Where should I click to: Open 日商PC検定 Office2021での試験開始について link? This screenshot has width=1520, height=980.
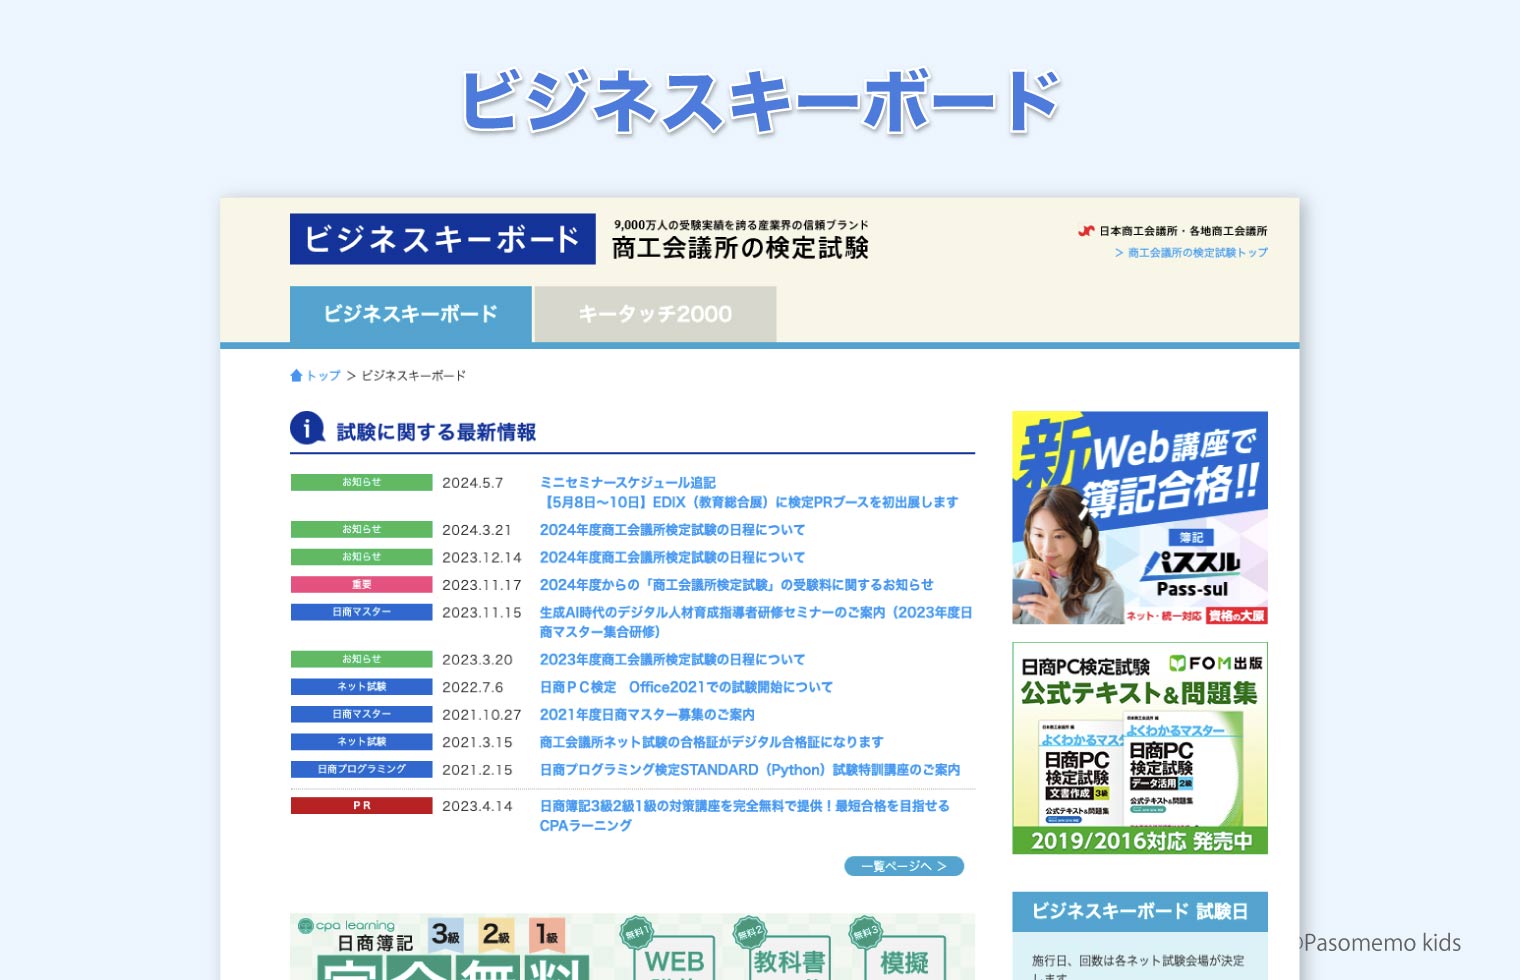686,688
